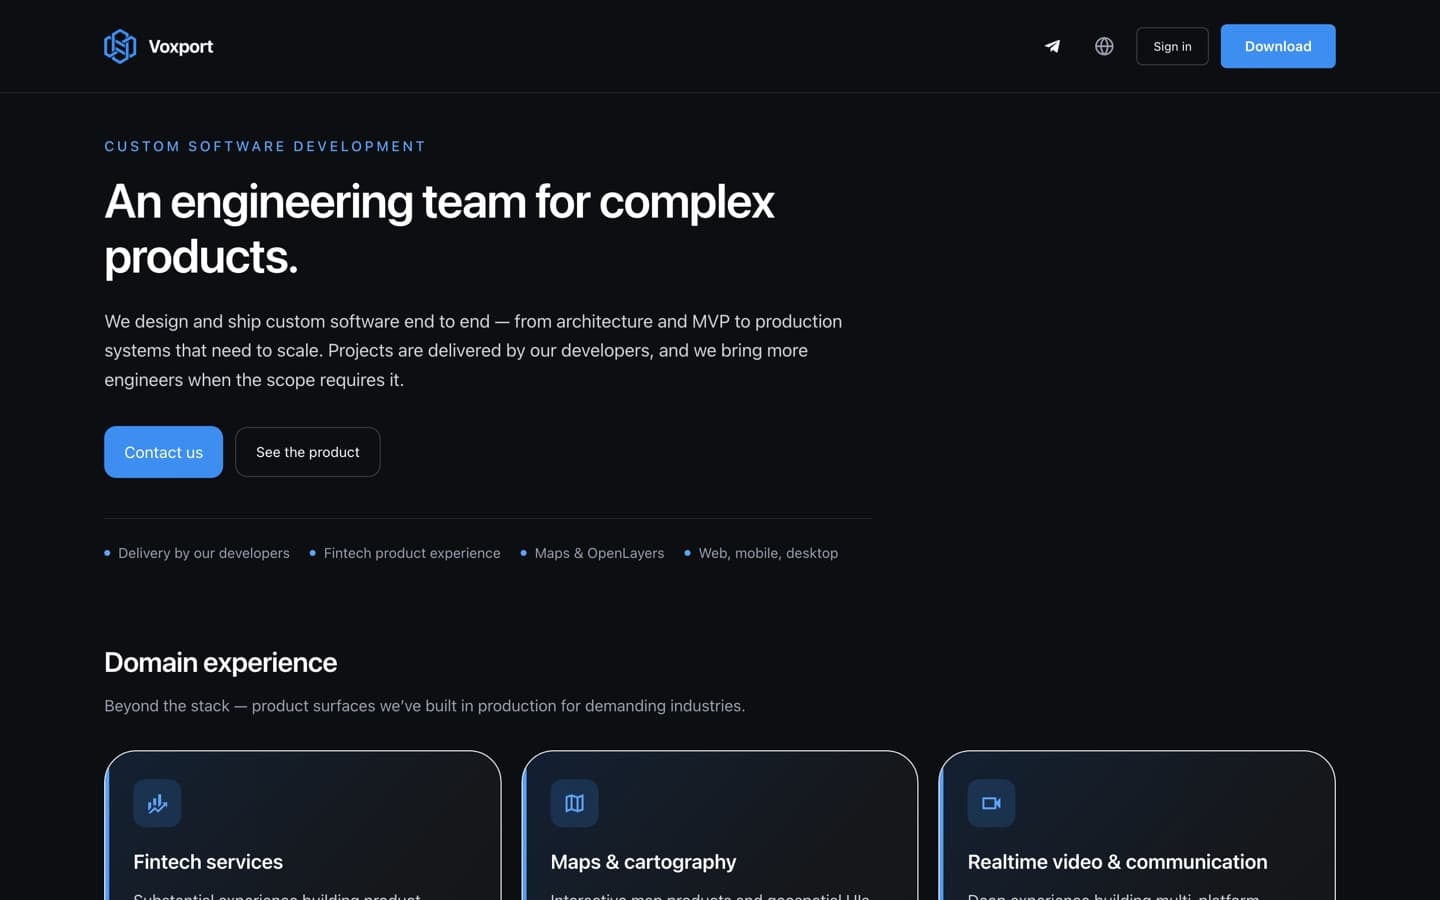This screenshot has height=900, width=1440.
Task: Open the Telegram paper plane icon
Action: tap(1052, 46)
